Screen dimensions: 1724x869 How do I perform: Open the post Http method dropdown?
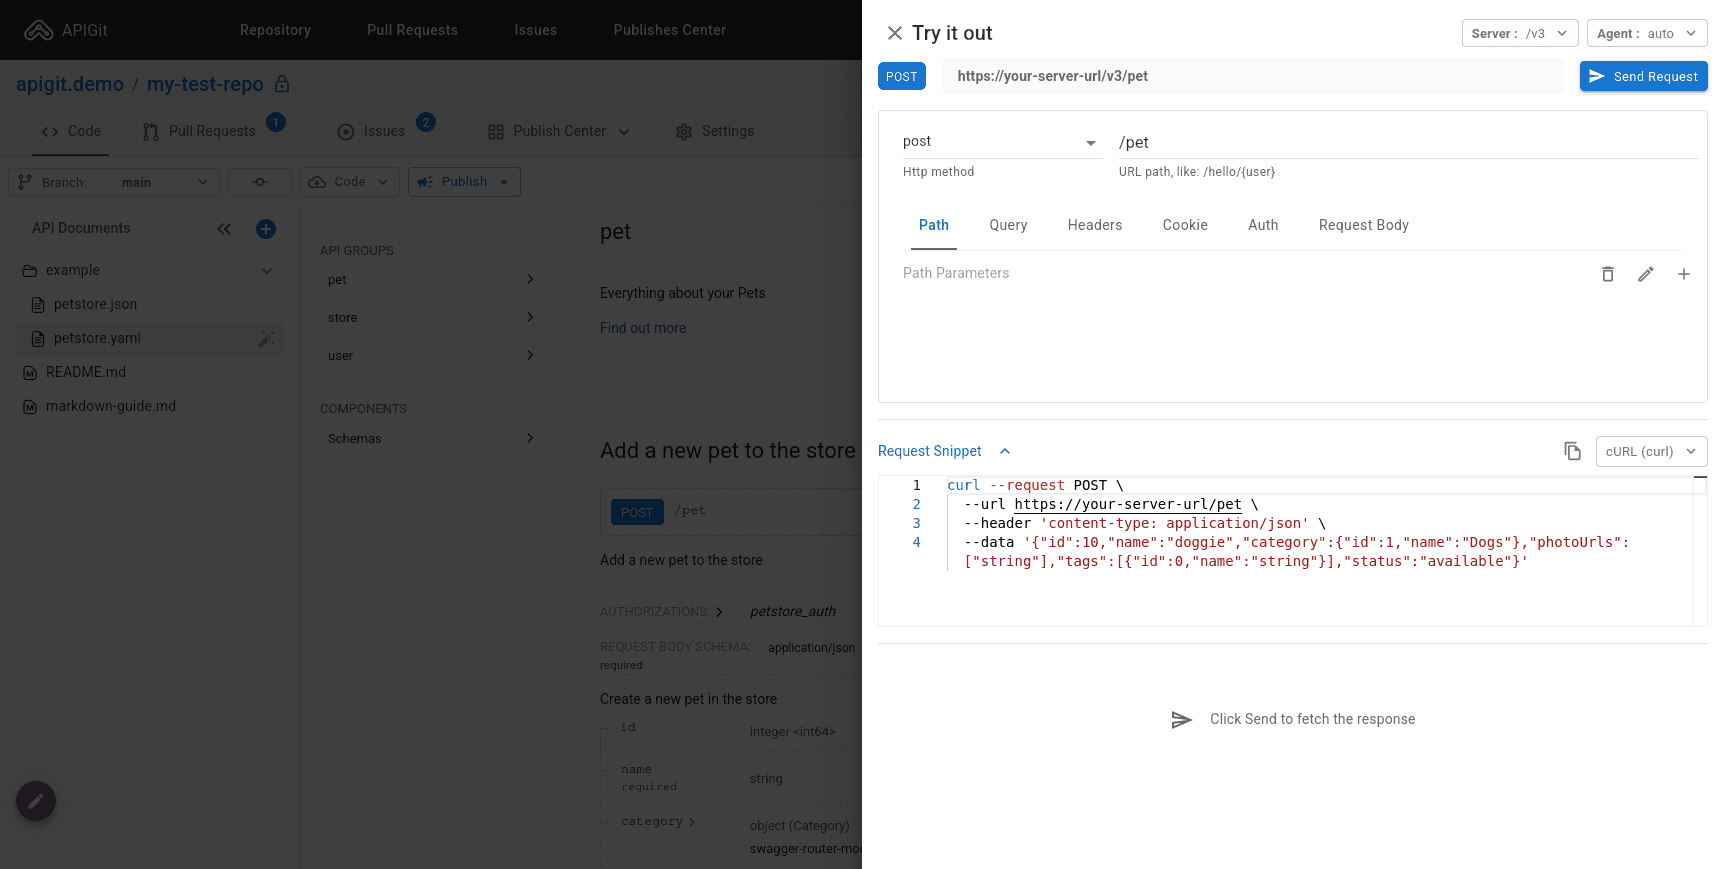[1001, 142]
